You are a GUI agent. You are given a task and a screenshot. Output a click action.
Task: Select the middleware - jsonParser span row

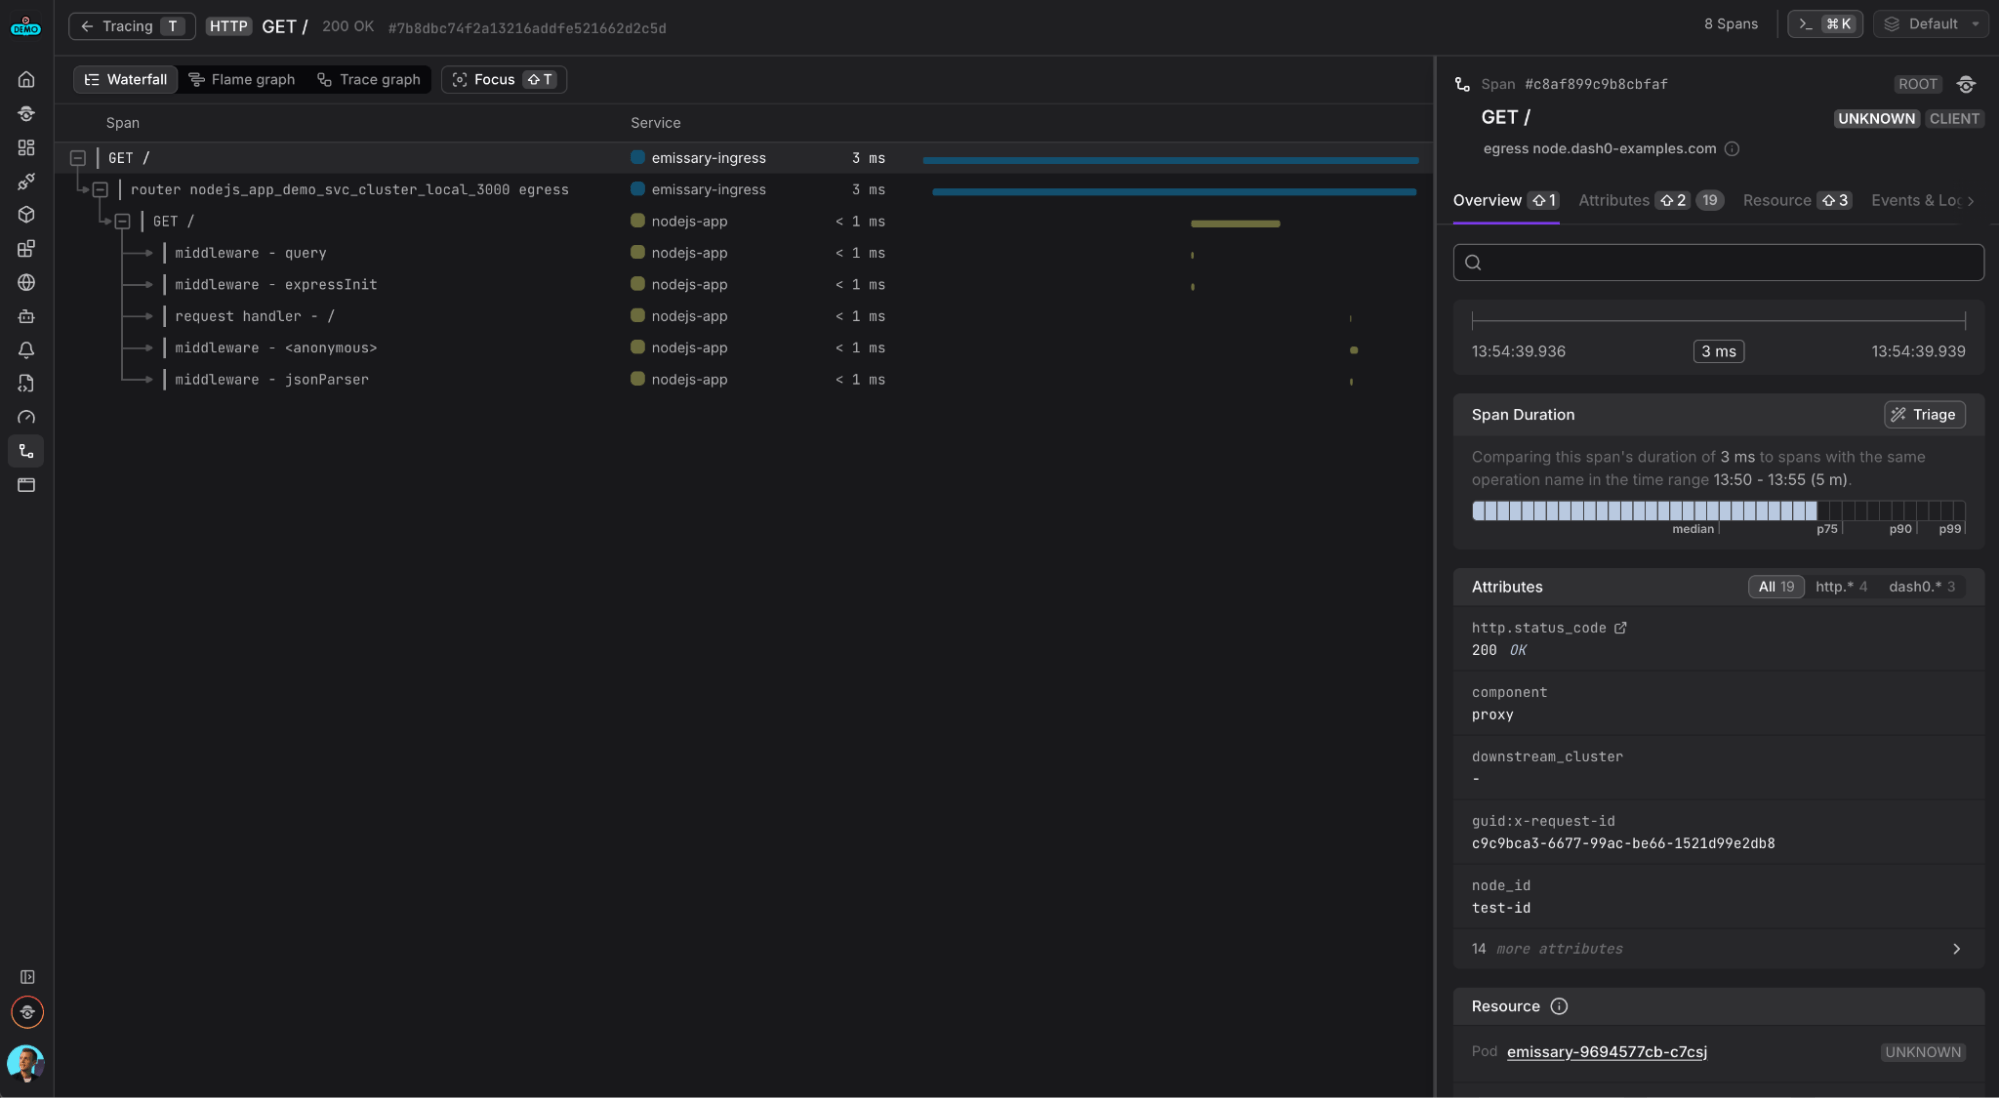pos(744,380)
